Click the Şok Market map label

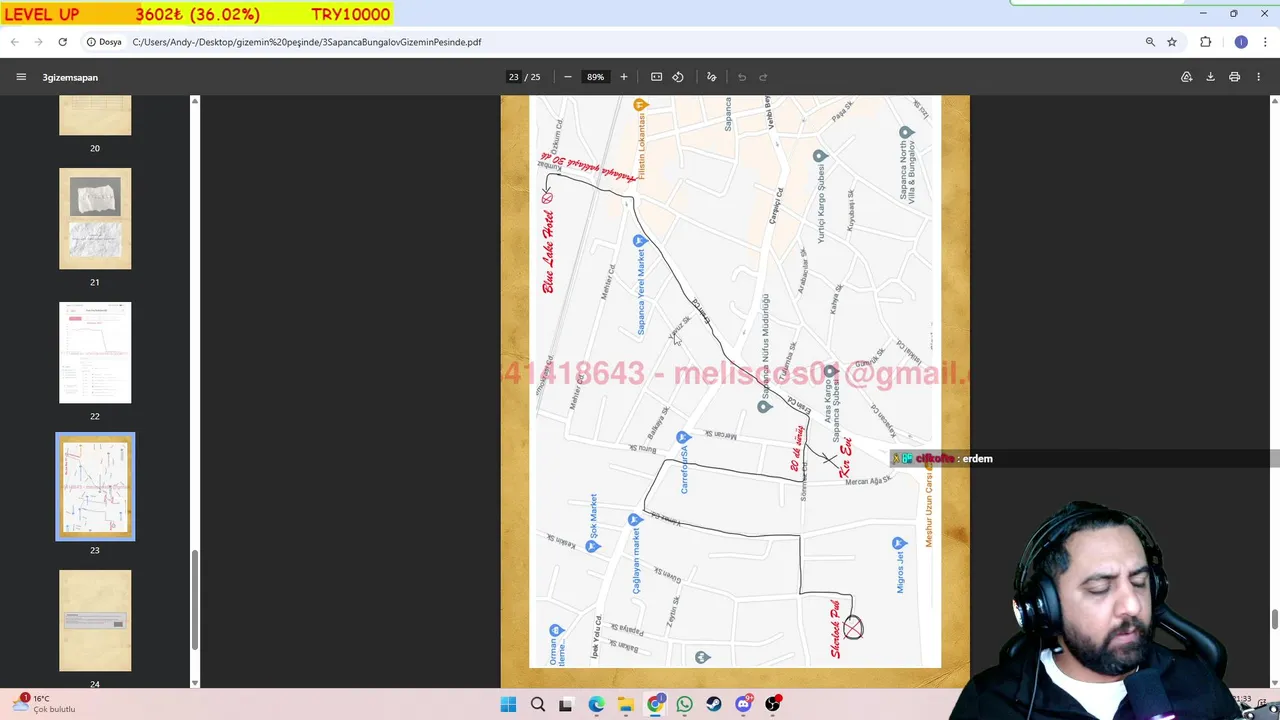pyautogui.click(x=593, y=517)
